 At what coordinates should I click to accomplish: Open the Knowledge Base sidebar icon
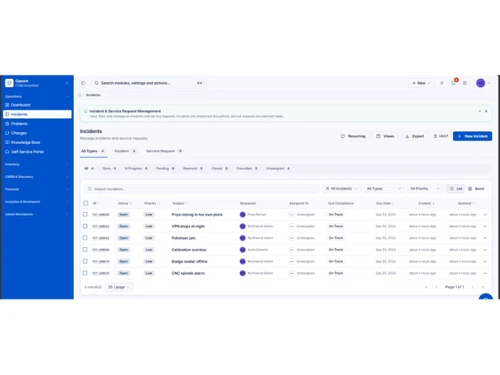(x=7, y=142)
